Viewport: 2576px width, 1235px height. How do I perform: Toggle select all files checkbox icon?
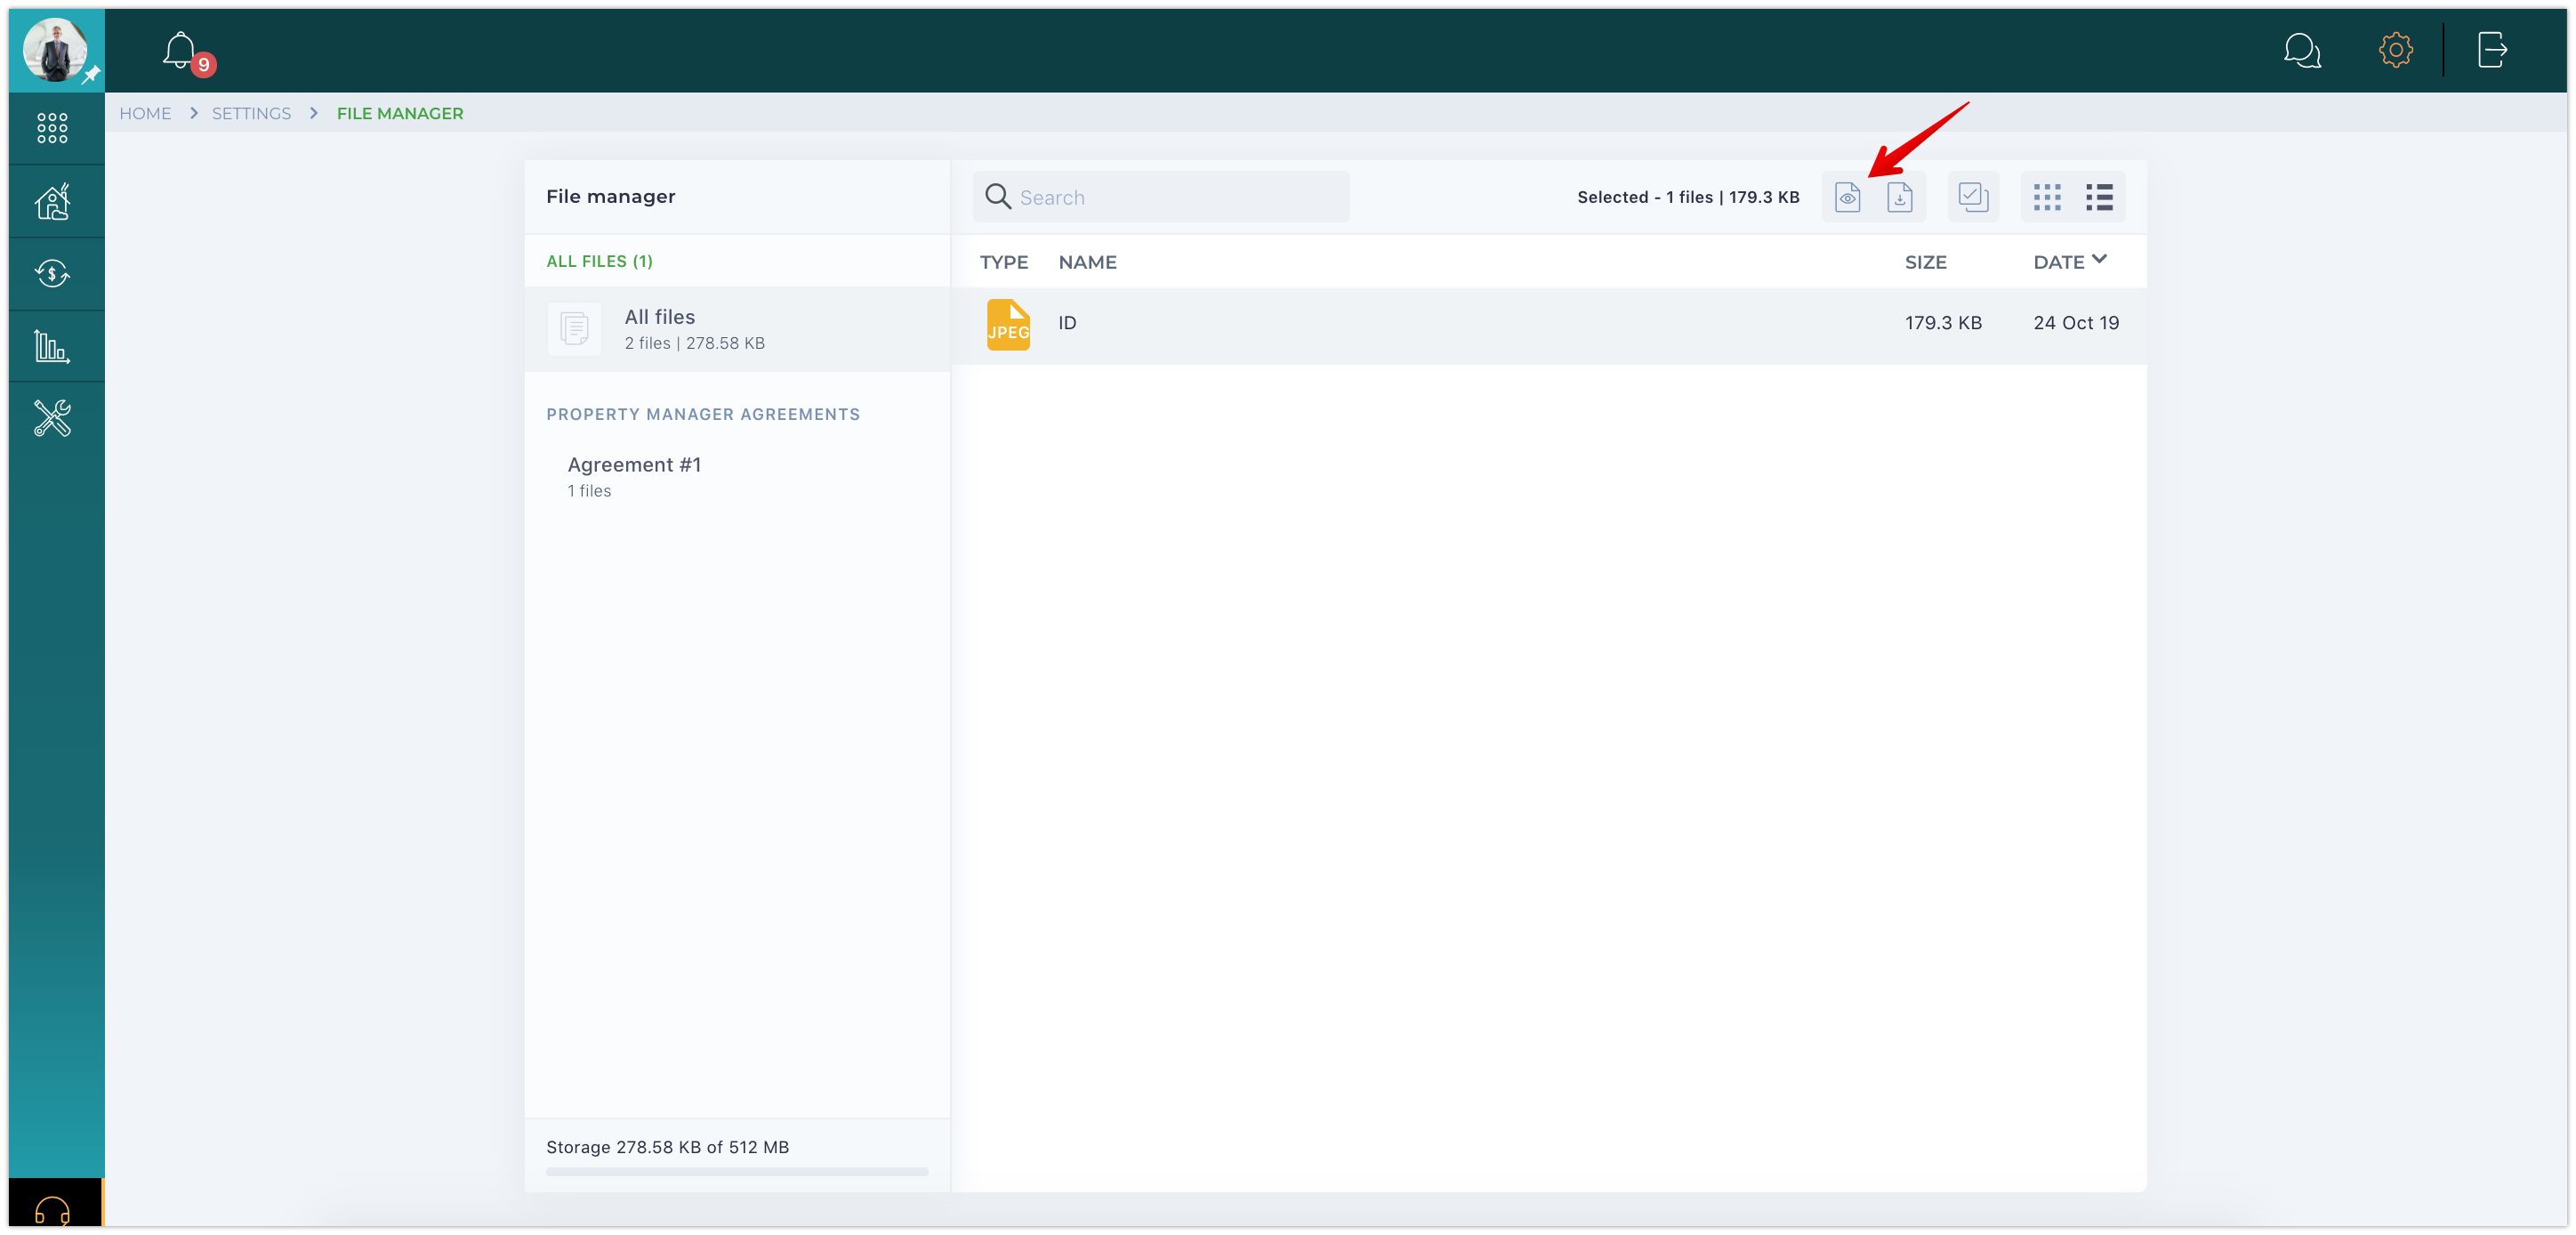1973,197
